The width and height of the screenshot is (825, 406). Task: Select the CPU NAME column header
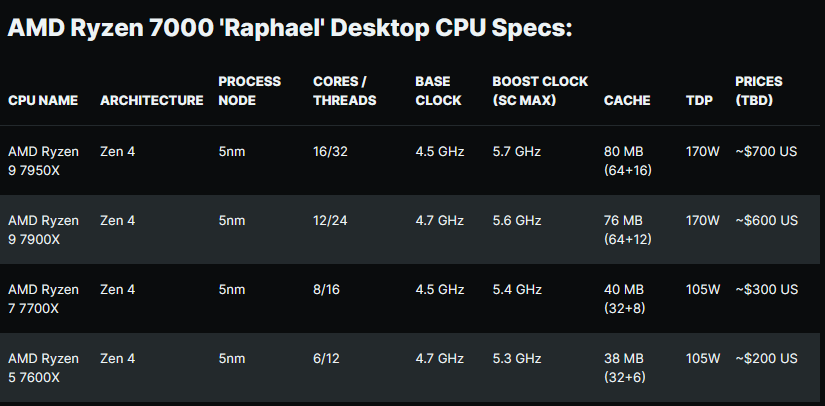click(x=43, y=100)
